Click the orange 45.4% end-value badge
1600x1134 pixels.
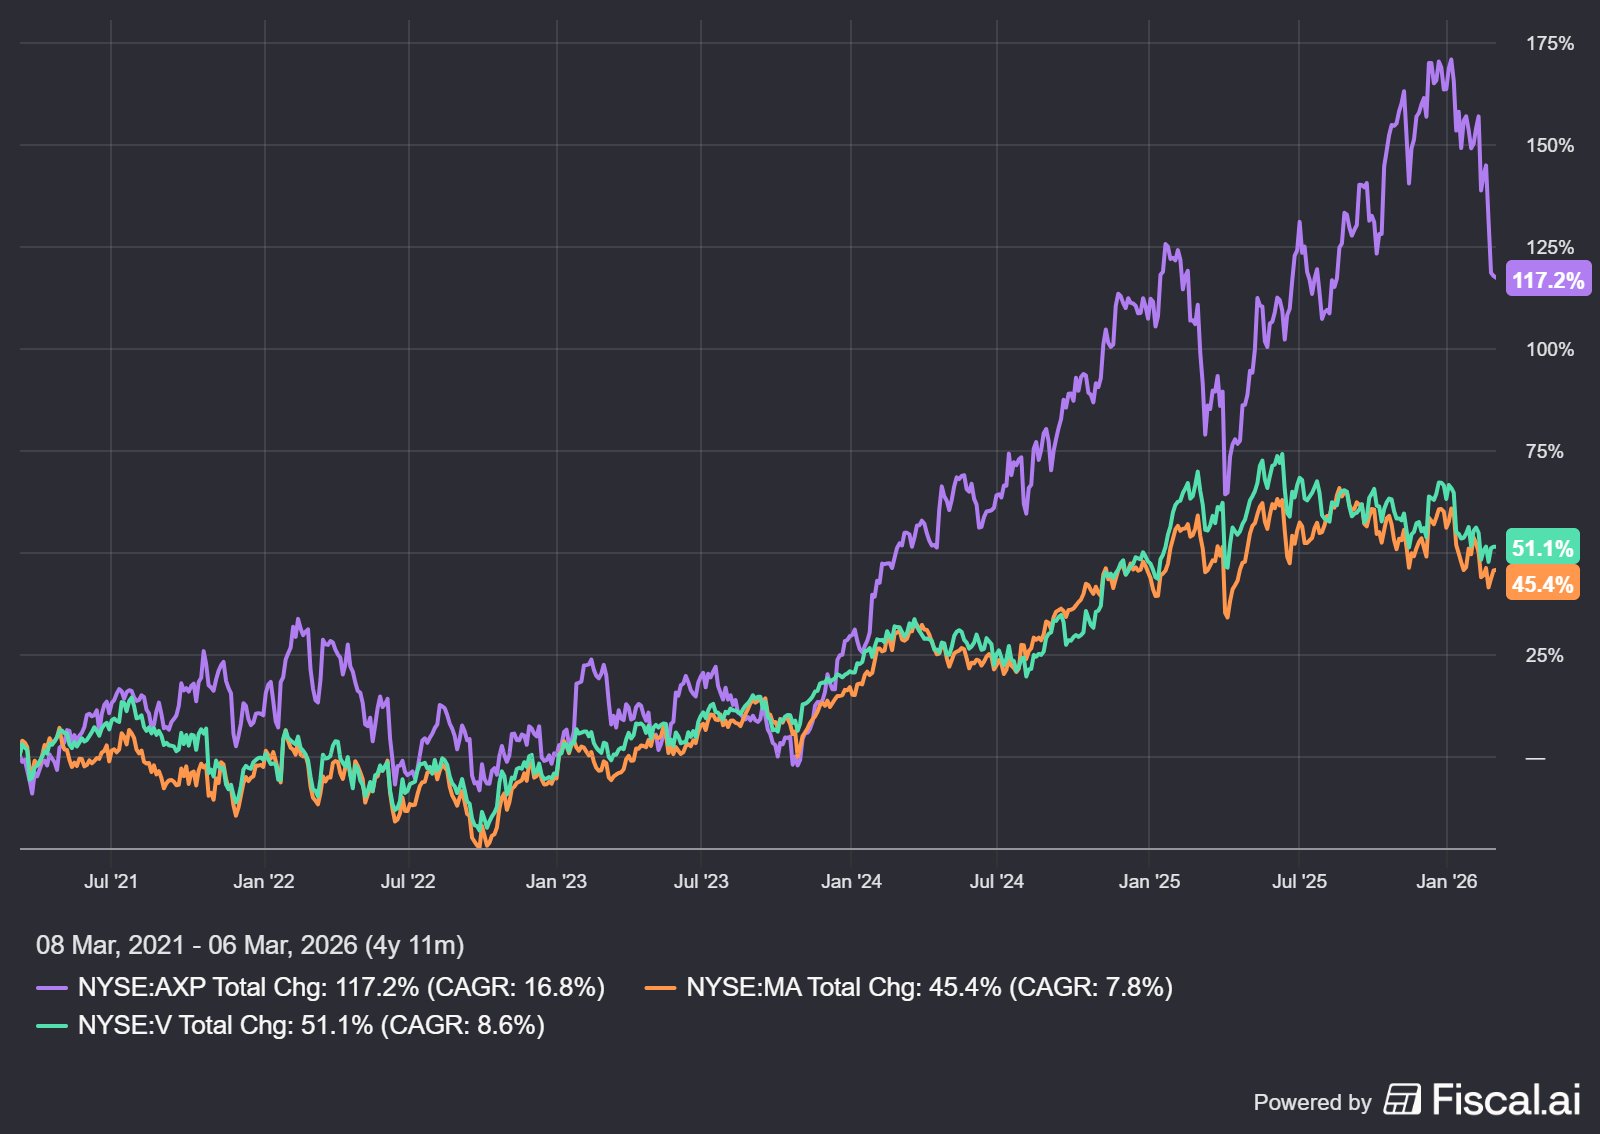click(1542, 584)
